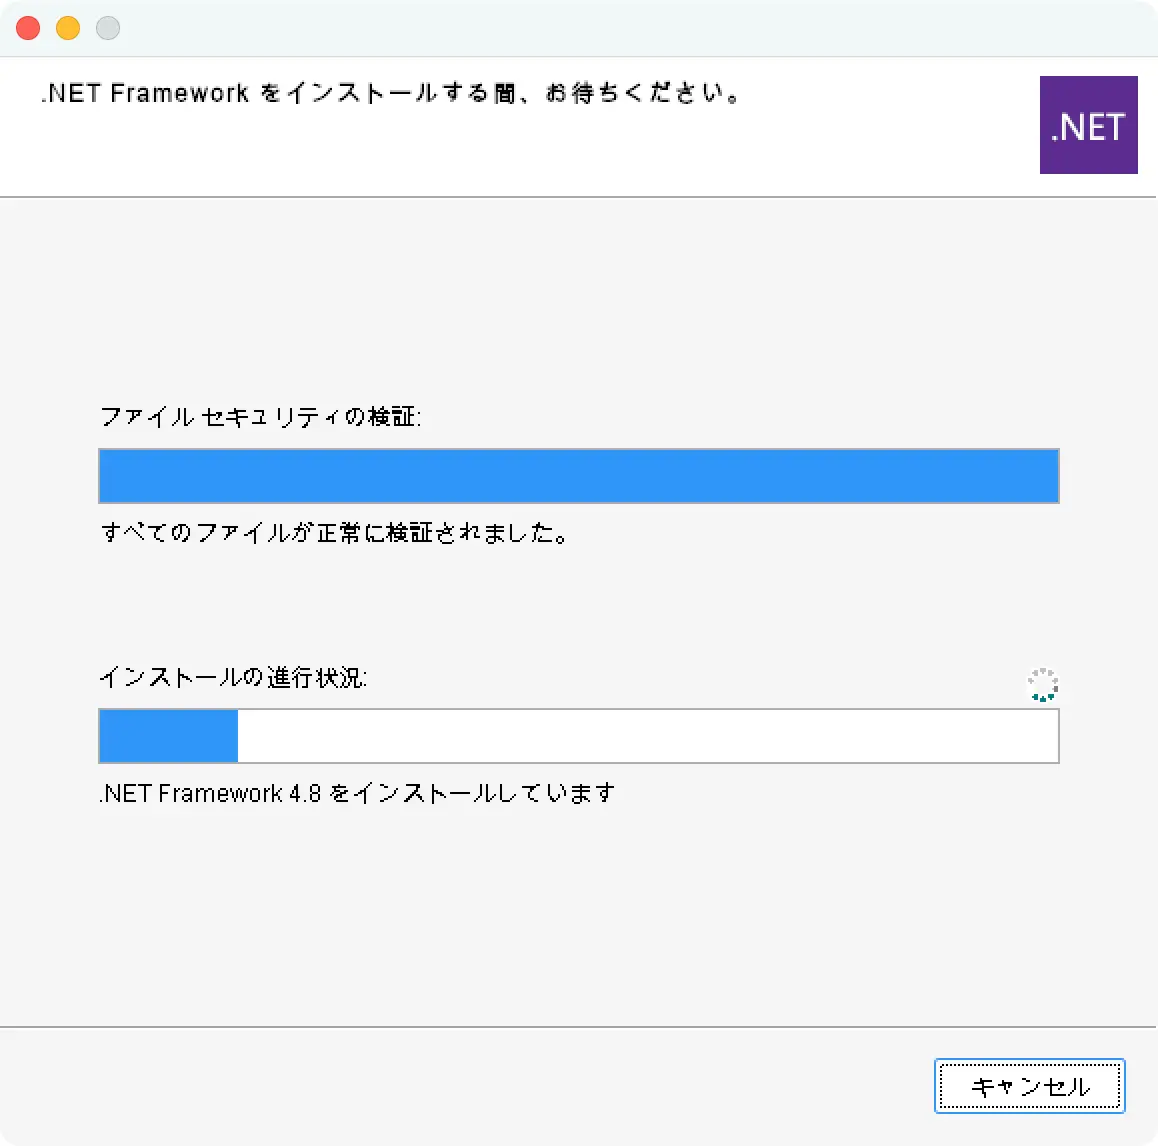The height and width of the screenshot is (1146, 1158).
Task: Select the インストールの進行状況 label
Action: pos(233,678)
